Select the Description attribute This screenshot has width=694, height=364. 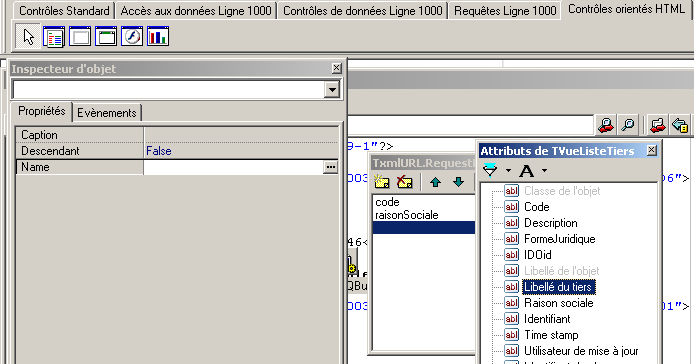click(551, 223)
